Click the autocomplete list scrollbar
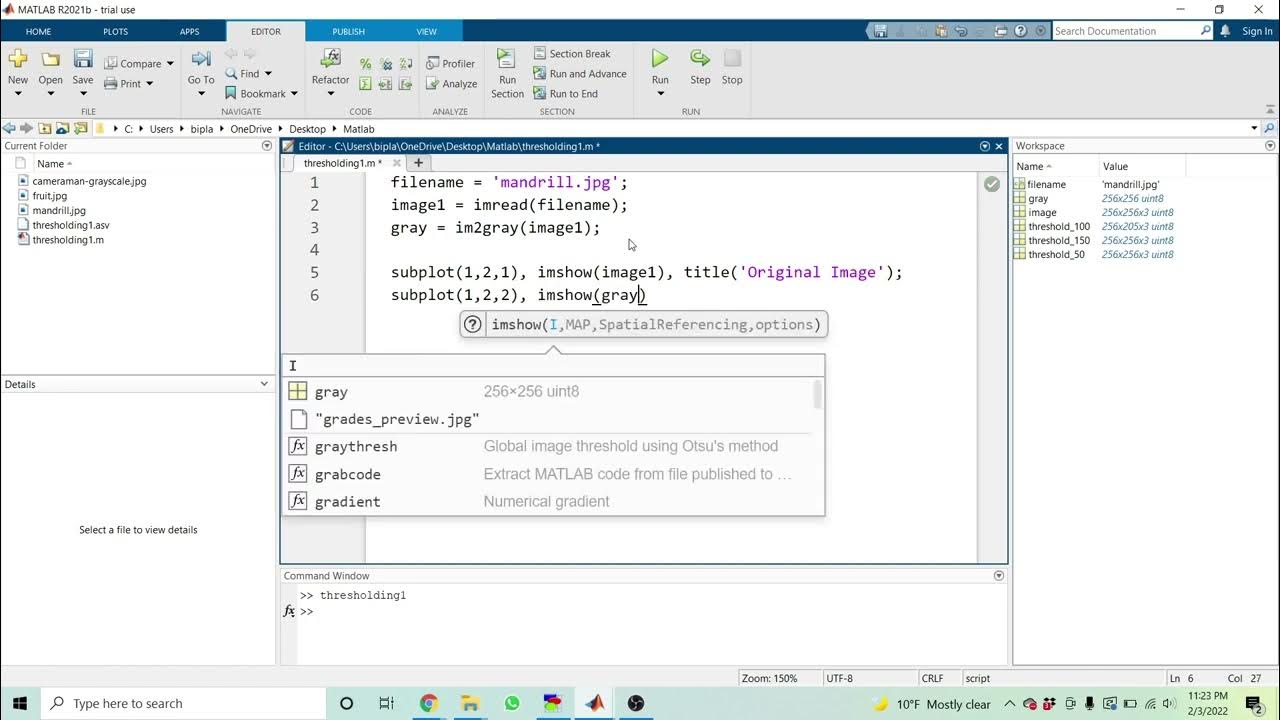The width and height of the screenshot is (1280, 720). 818,395
